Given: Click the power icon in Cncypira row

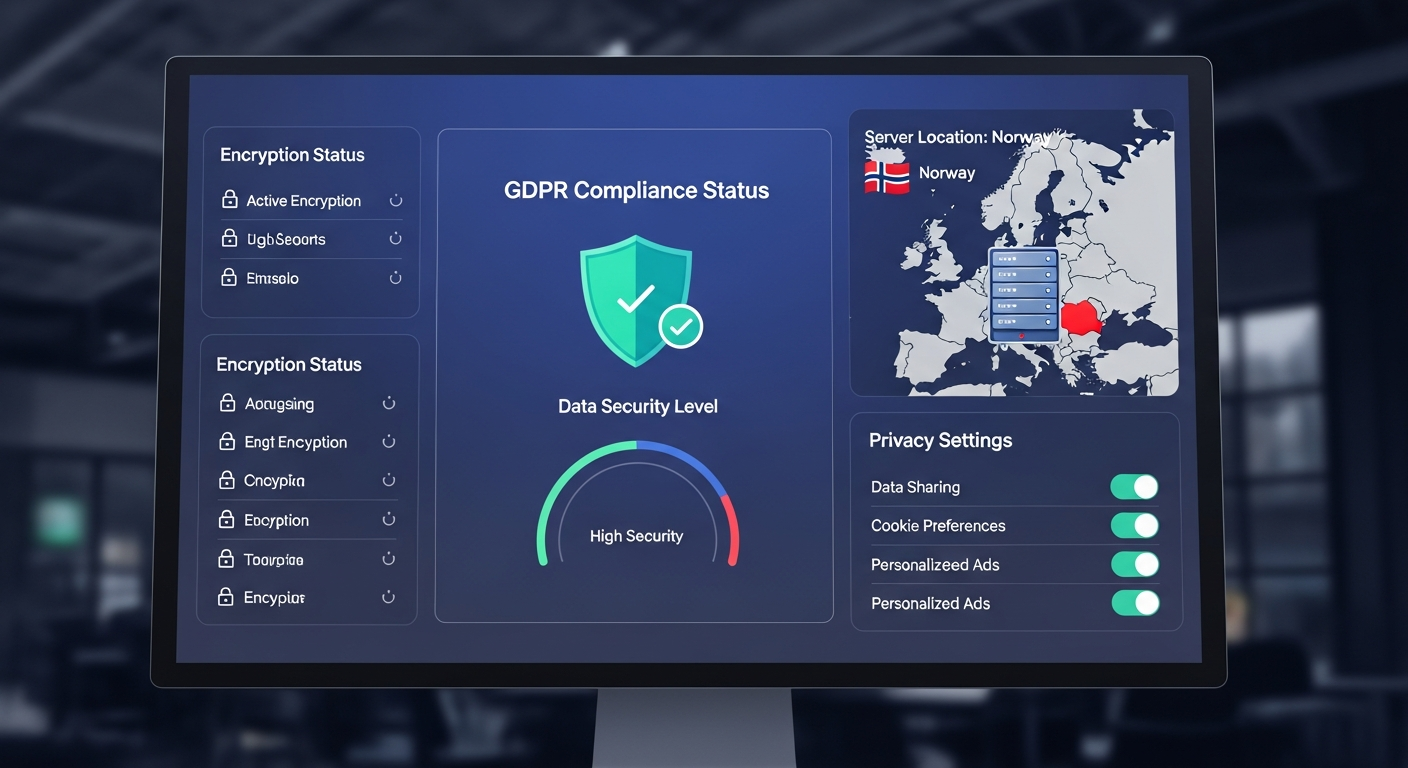Looking at the screenshot, I should click(x=389, y=480).
